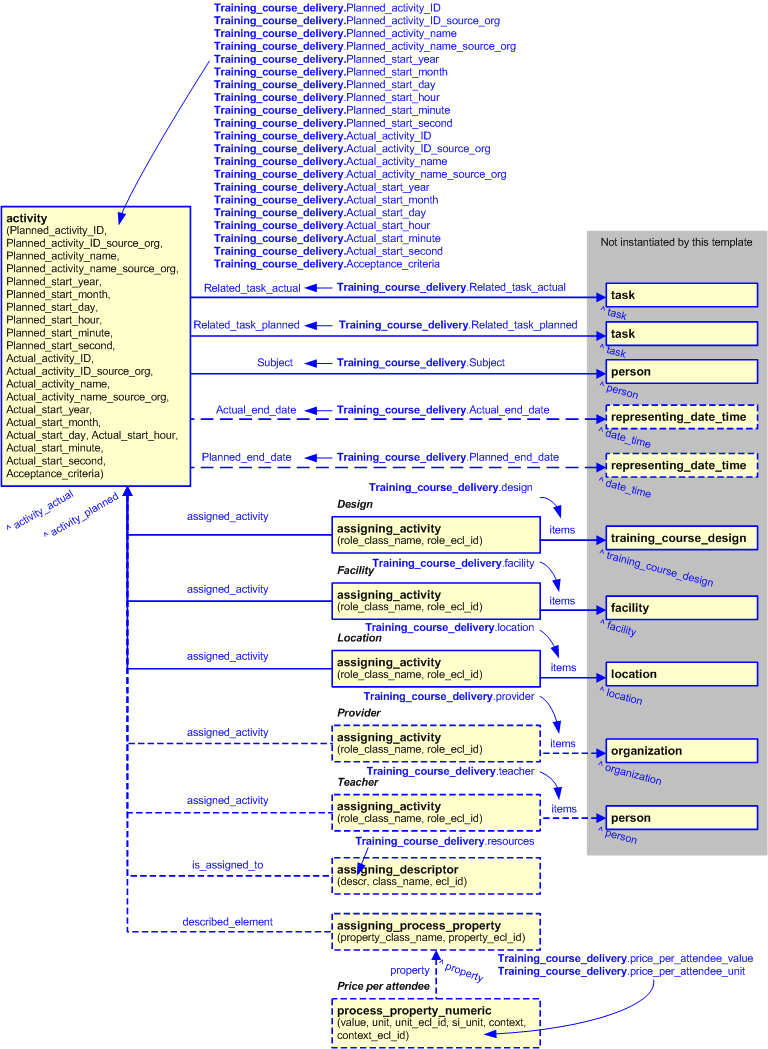768x1049 pixels.
Task: Click Training_course_delivery.teacher label
Action: click(x=450, y=771)
